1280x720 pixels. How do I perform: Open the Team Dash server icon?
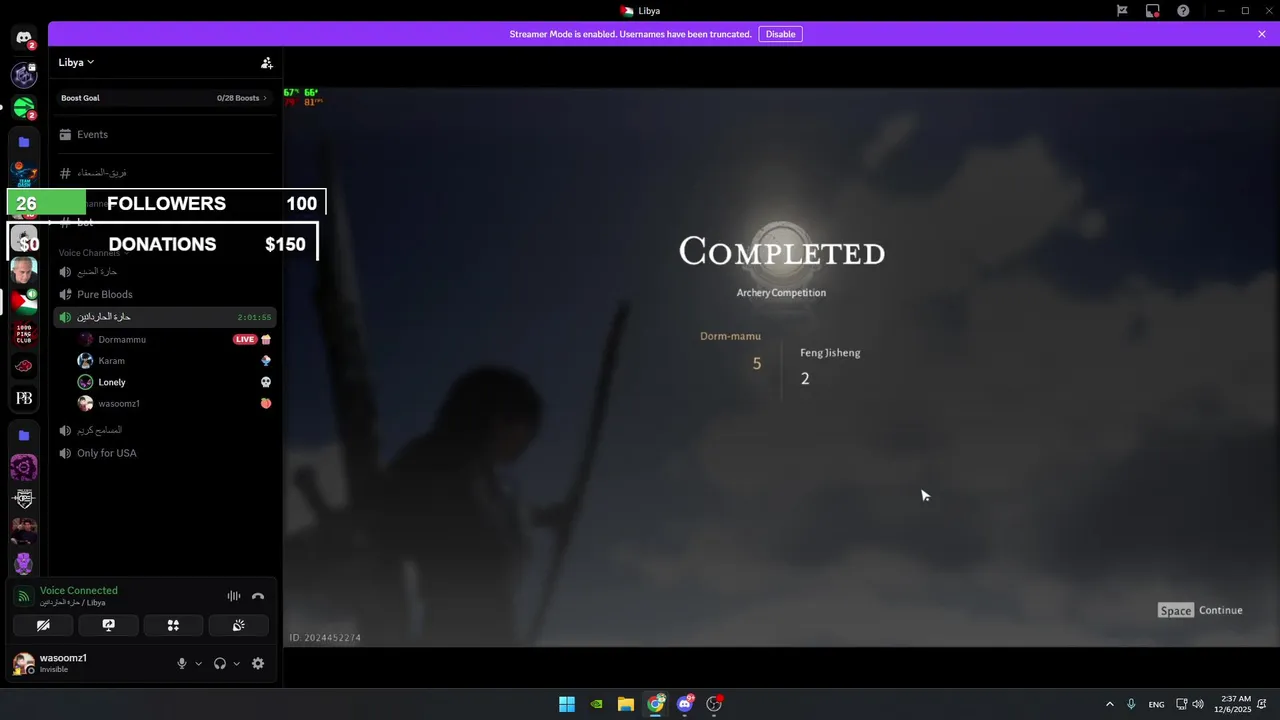24,174
